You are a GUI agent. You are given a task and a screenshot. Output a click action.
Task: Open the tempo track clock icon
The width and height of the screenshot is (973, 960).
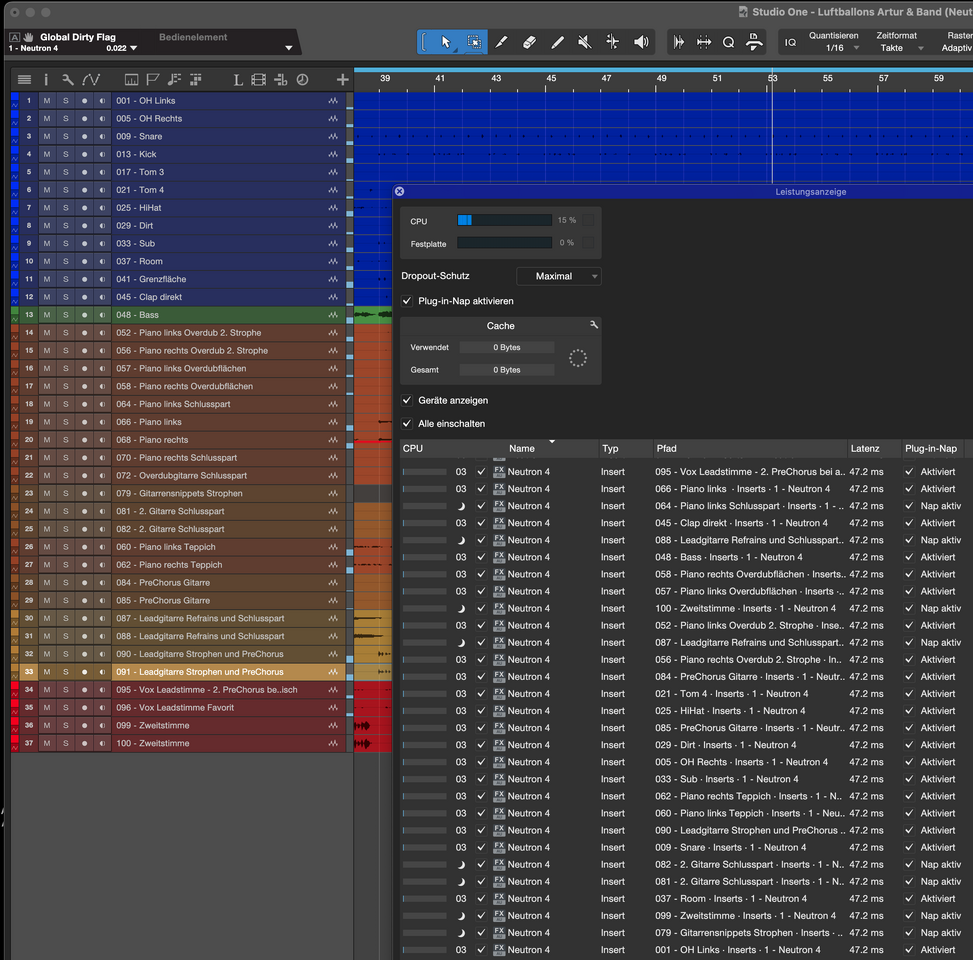tap(302, 79)
